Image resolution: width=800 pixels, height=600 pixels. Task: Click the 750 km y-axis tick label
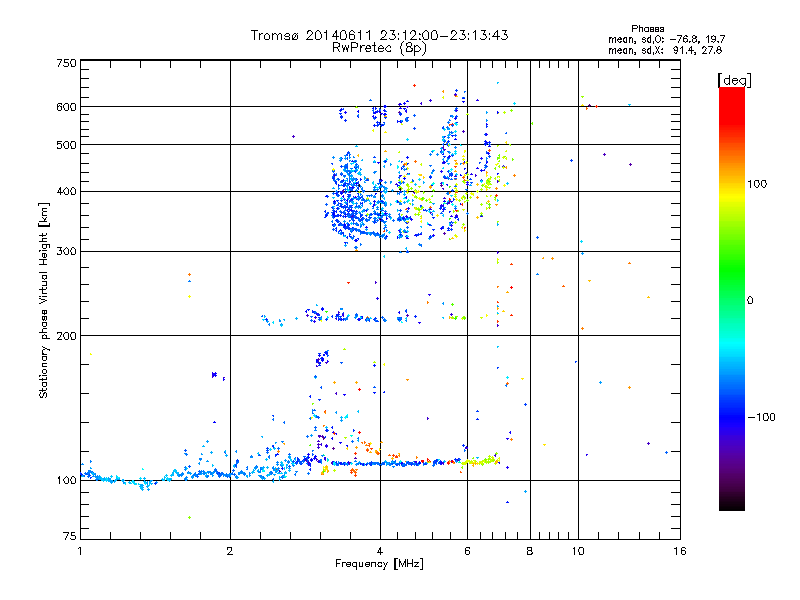coord(66,63)
